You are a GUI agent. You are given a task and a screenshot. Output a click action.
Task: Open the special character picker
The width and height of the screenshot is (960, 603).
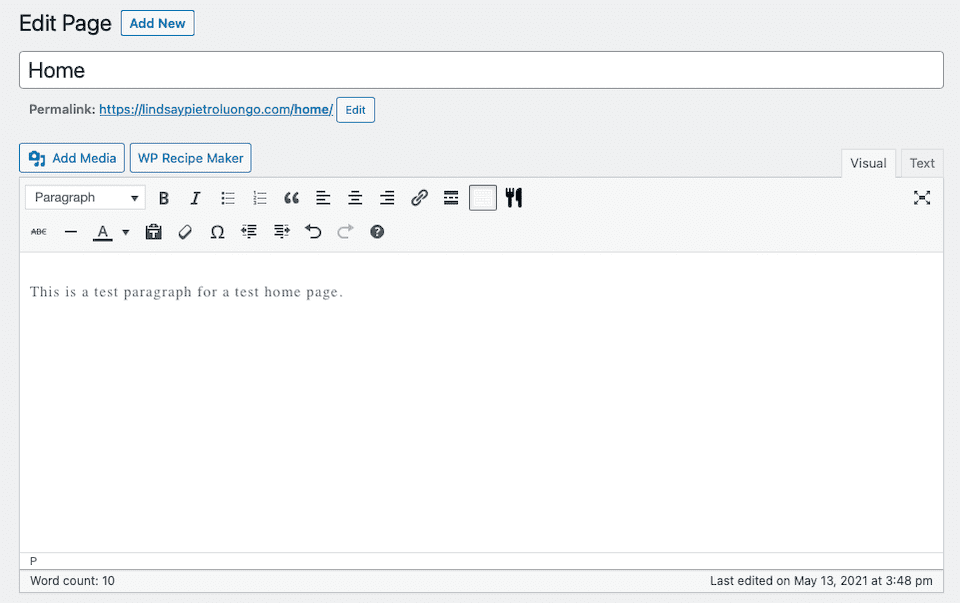[x=217, y=231]
